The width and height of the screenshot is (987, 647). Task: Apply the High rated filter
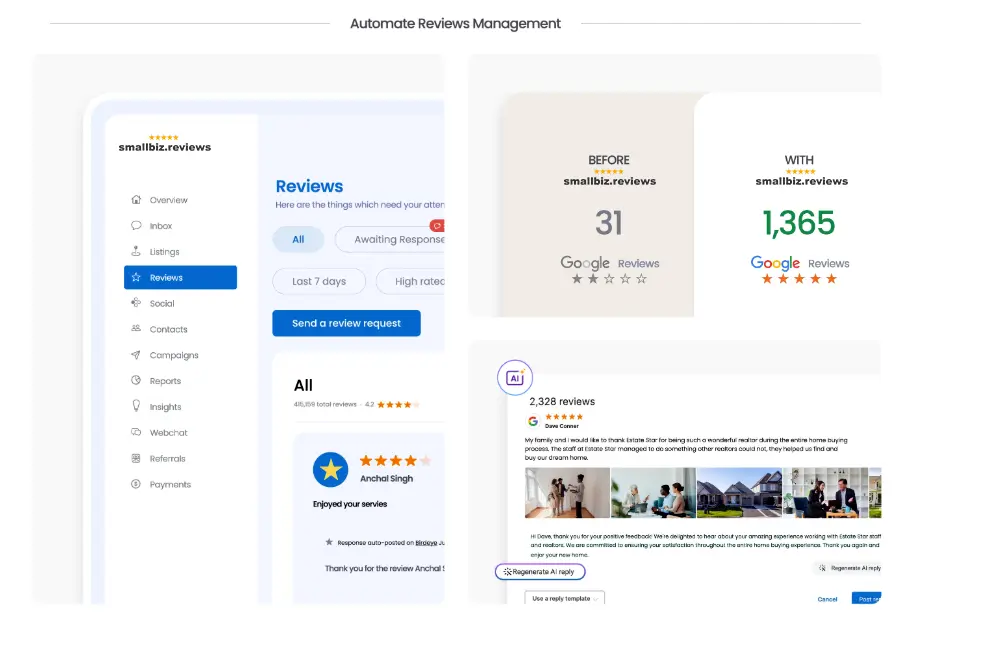click(410, 281)
